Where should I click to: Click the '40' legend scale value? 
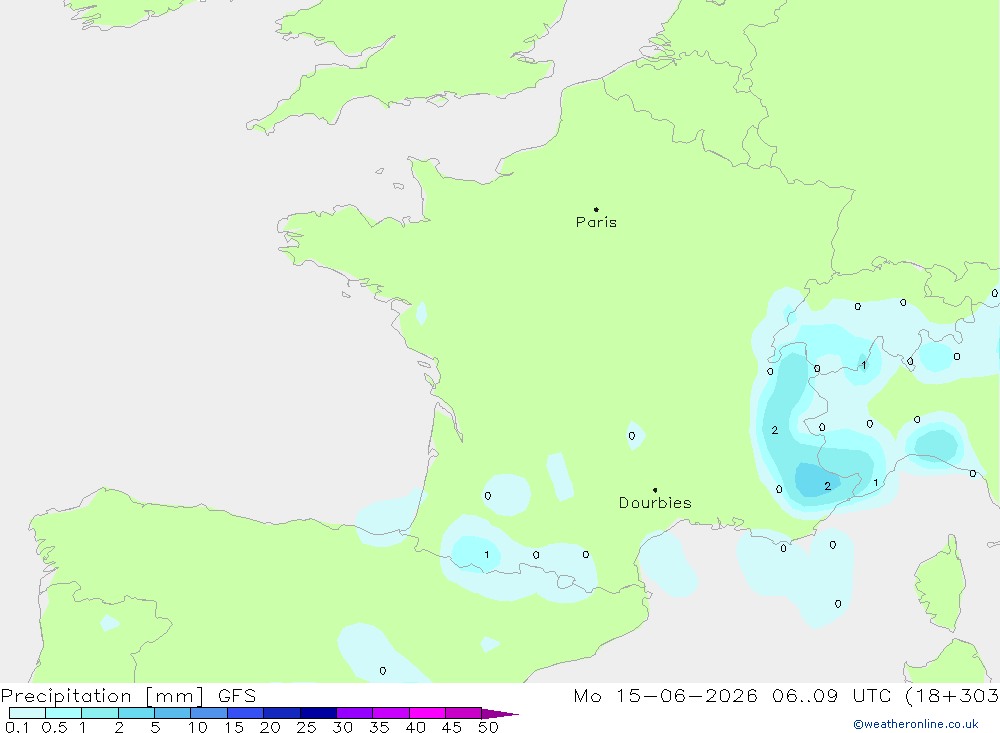pyautogui.click(x=416, y=727)
